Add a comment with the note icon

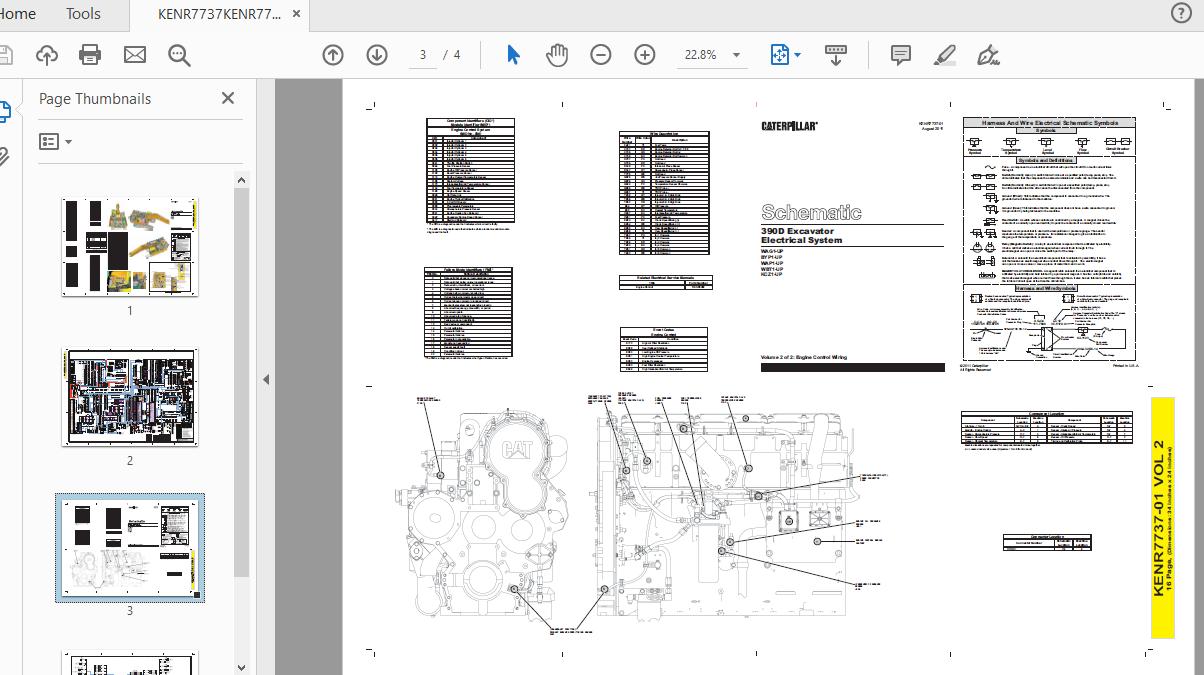click(900, 55)
